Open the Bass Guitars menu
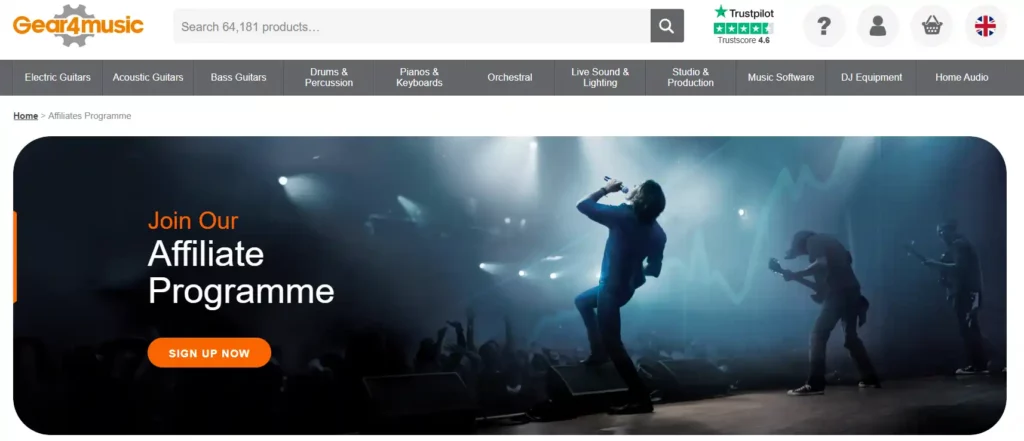The image size is (1024, 441). [238, 77]
